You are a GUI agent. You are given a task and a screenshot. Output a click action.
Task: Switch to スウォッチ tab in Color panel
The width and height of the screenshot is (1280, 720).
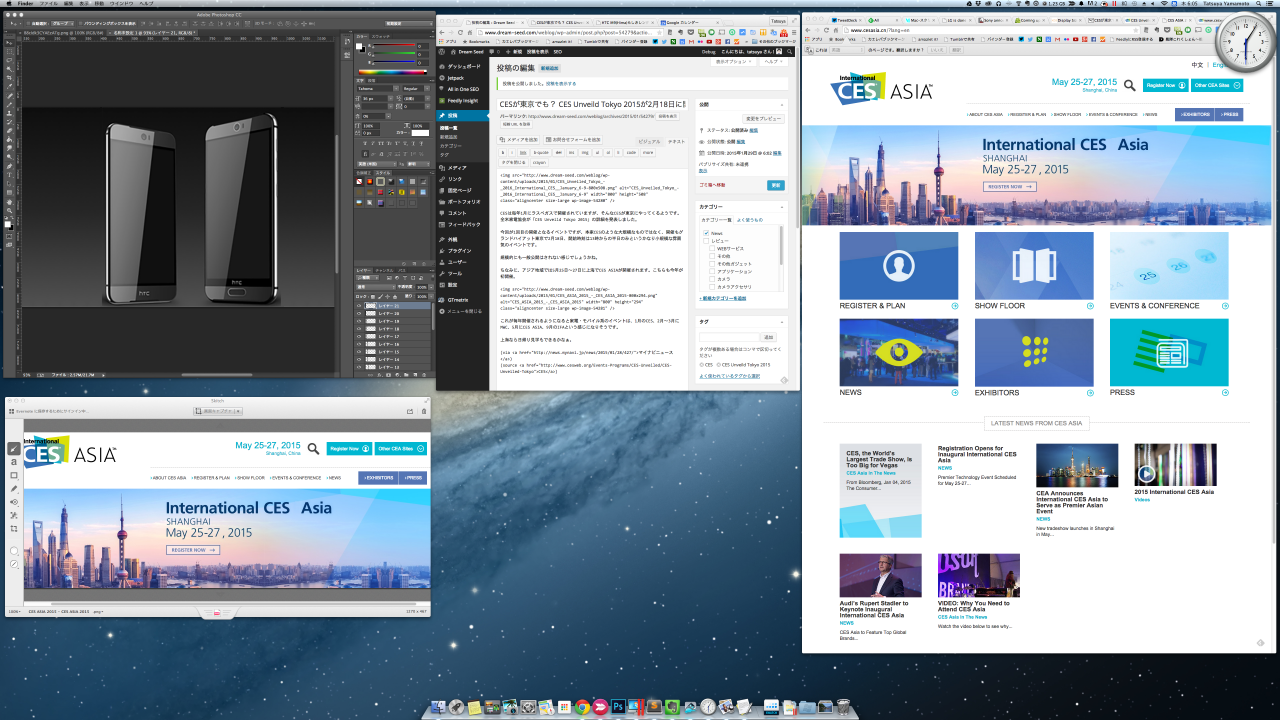click(x=381, y=36)
